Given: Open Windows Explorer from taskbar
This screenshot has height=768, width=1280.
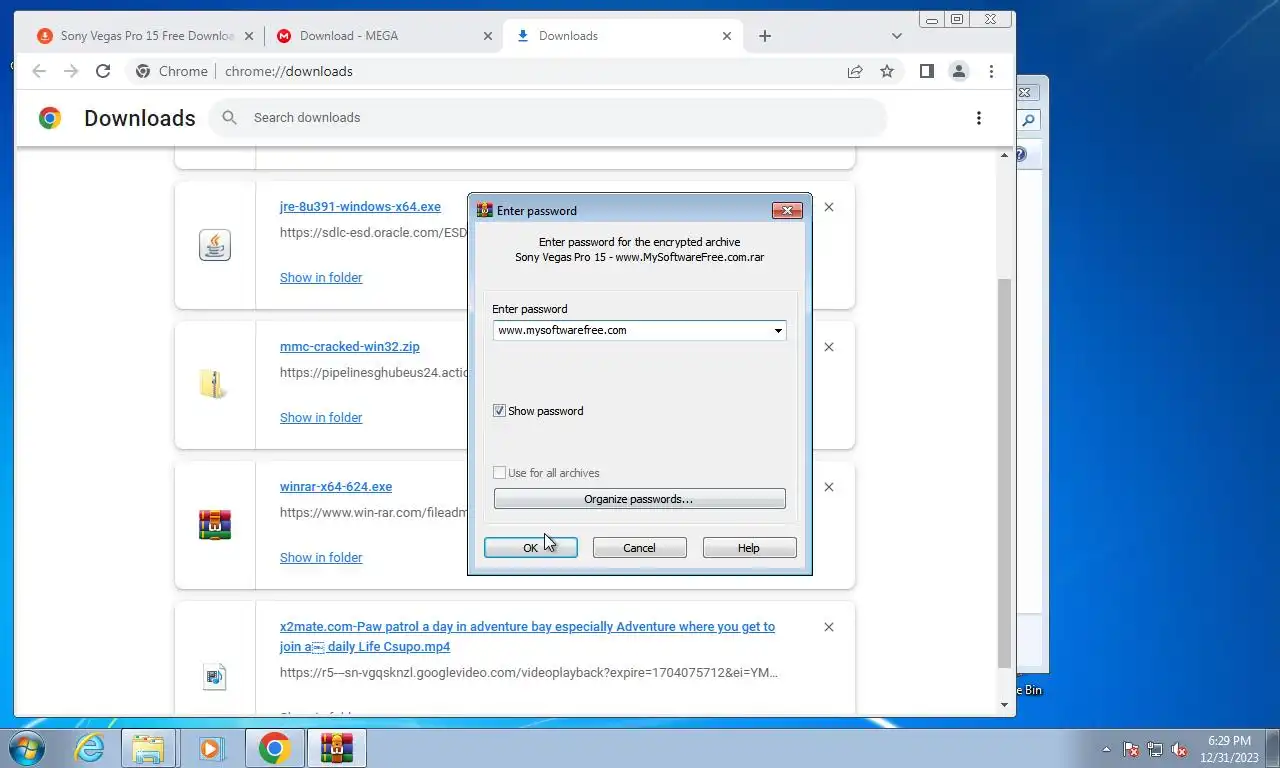Looking at the screenshot, I should [148, 748].
